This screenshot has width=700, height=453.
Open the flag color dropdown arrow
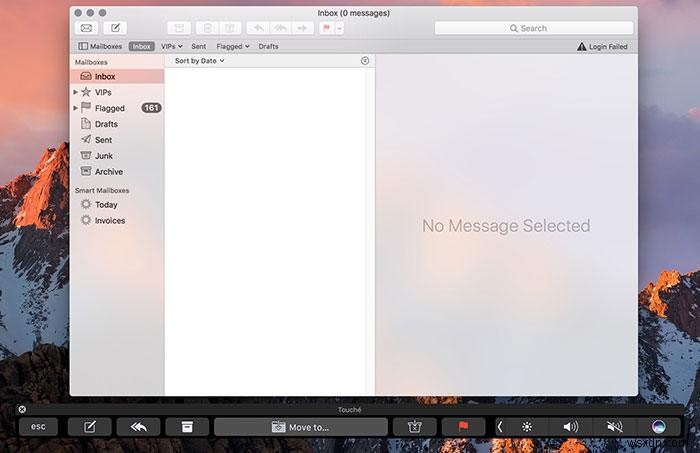point(340,28)
